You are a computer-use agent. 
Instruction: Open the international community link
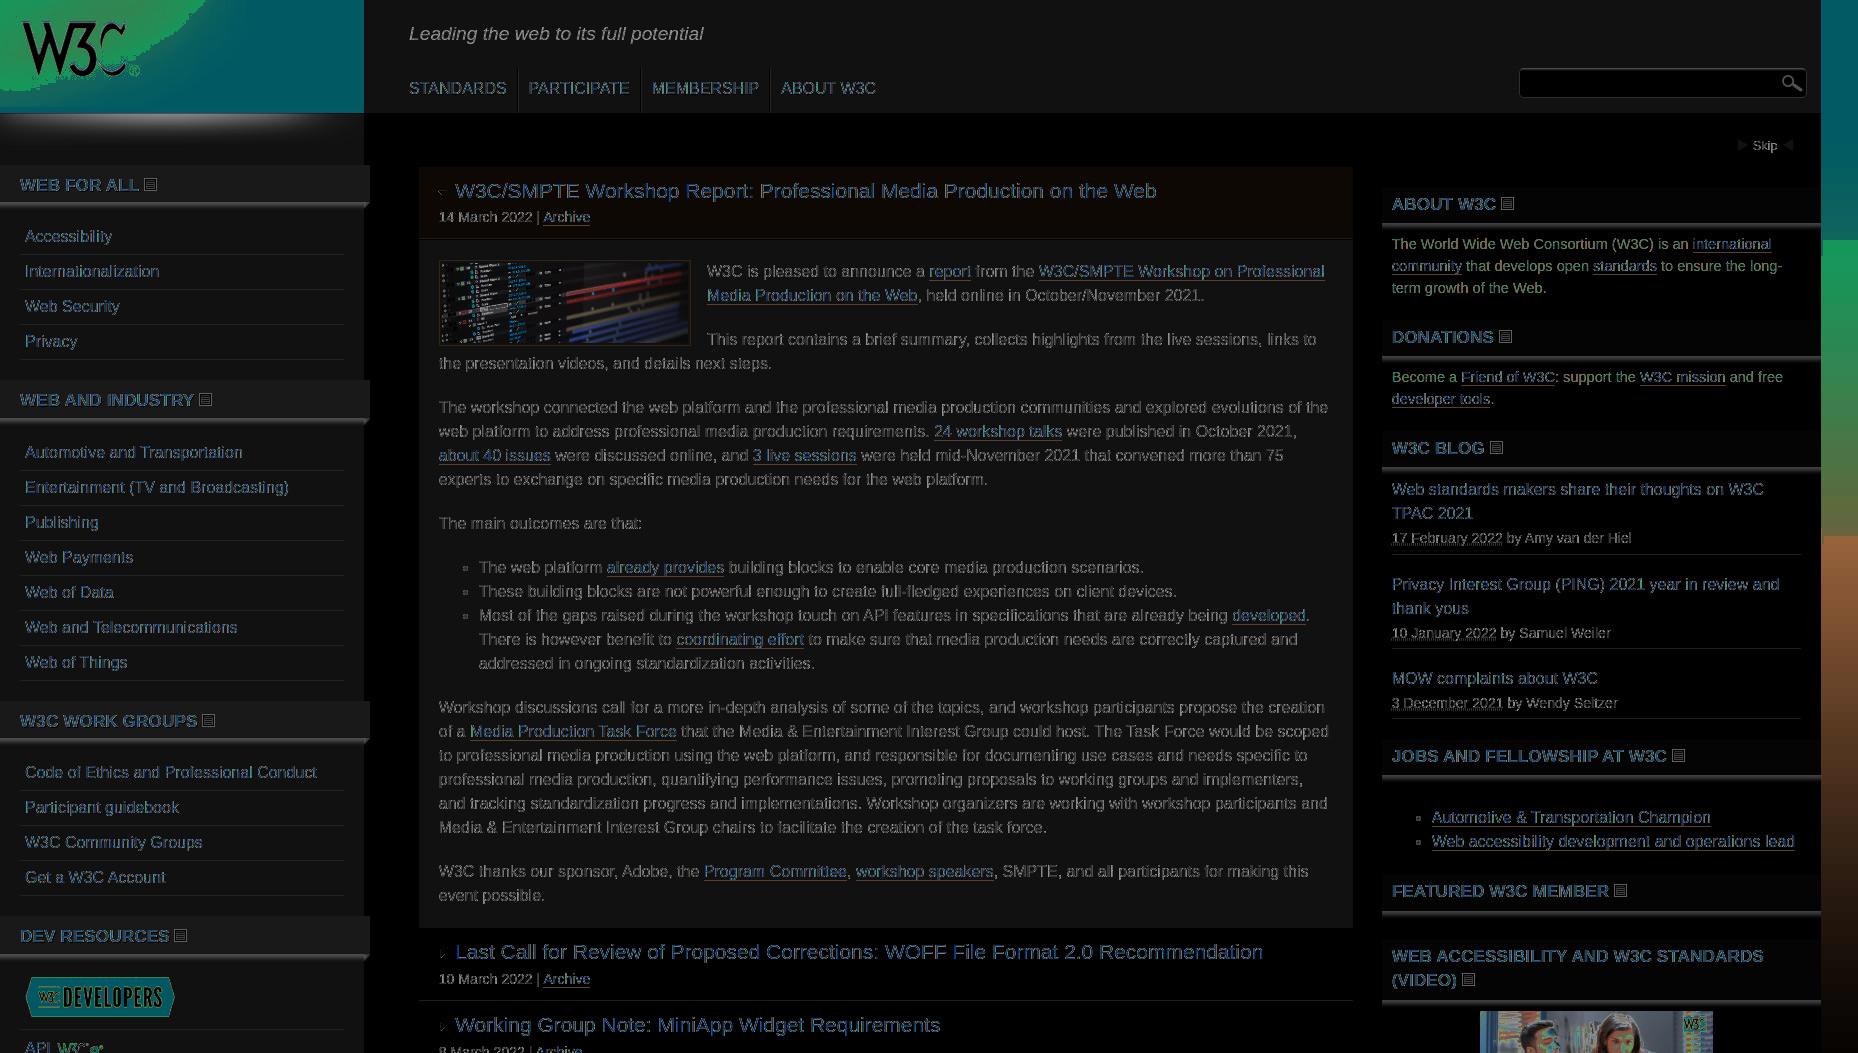(x=1581, y=255)
